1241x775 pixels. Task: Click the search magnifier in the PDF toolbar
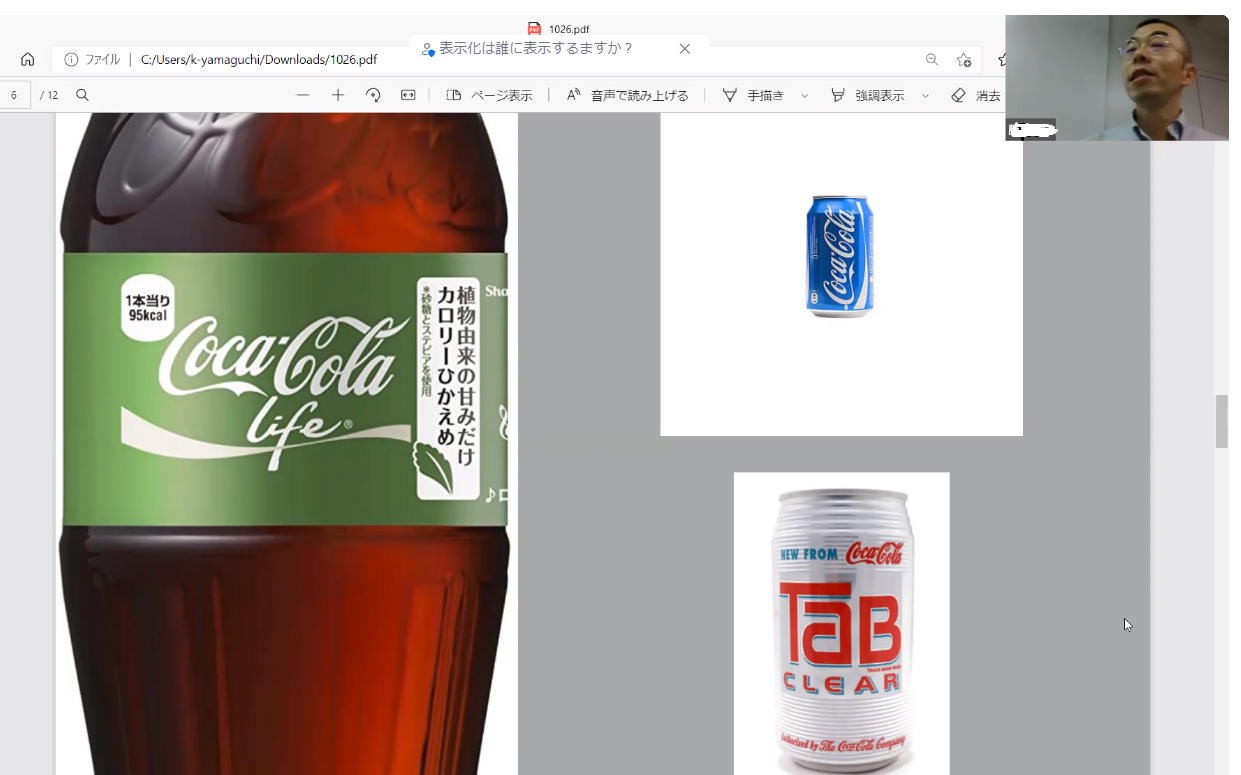pos(83,95)
